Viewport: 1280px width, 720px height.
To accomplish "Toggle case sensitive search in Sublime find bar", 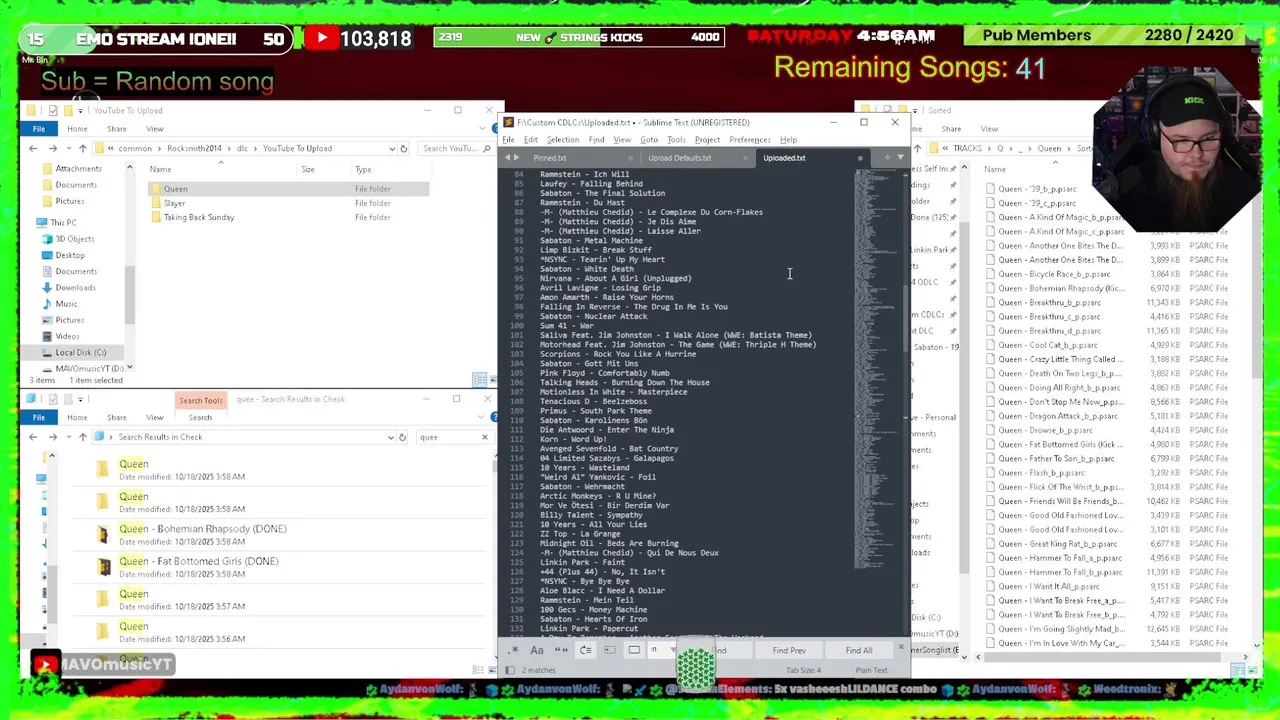I will pyautogui.click(x=537, y=650).
